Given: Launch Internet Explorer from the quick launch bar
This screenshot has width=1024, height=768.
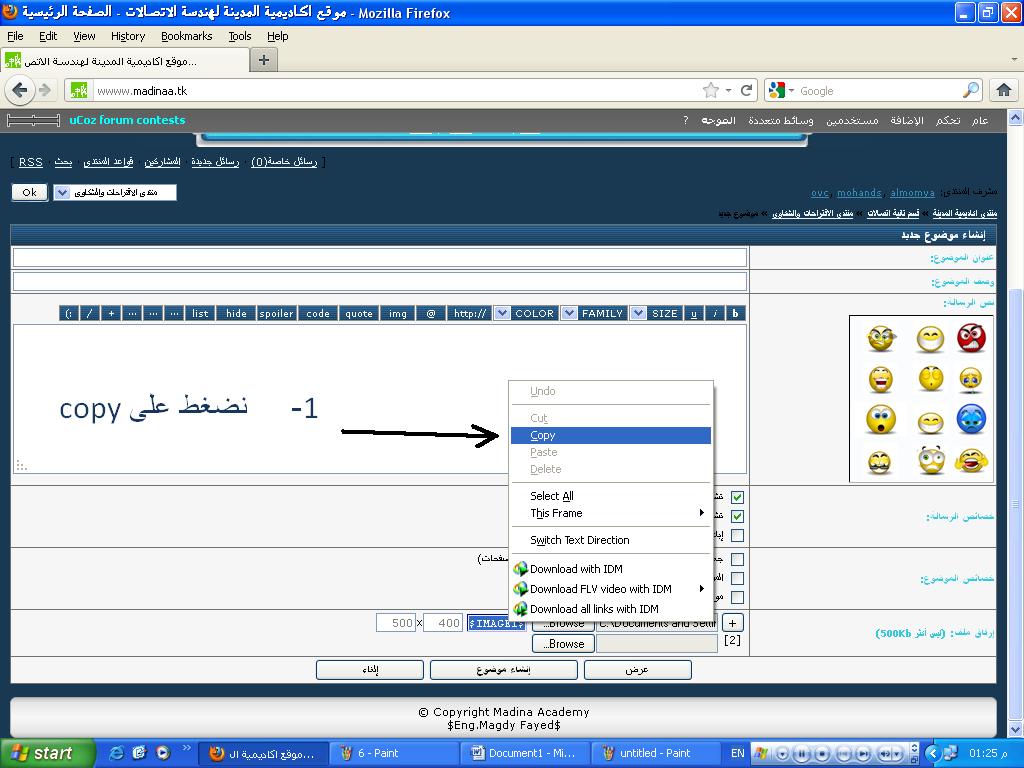Looking at the screenshot, I should [x=116, y=753].
